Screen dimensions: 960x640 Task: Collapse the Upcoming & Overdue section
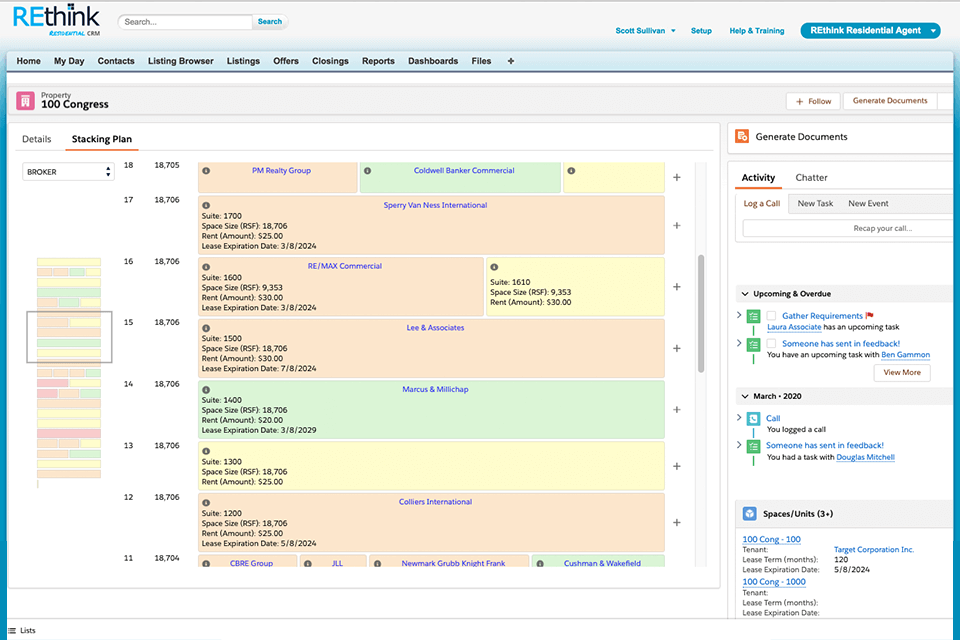coord(744,294)
